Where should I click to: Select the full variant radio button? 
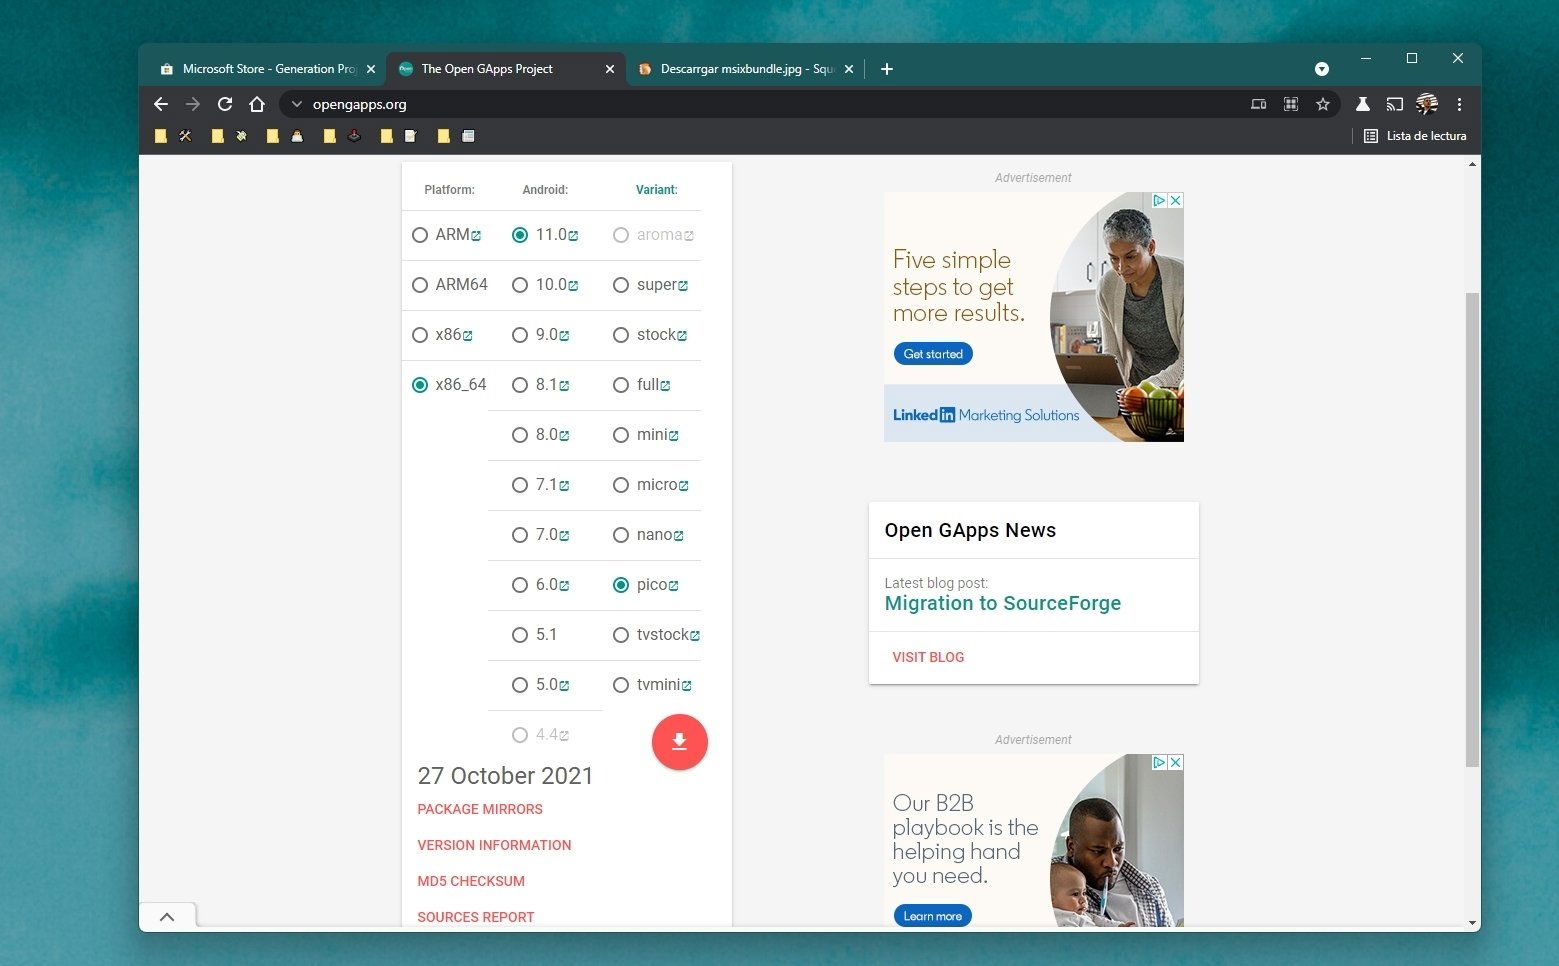tap(621, 385)
